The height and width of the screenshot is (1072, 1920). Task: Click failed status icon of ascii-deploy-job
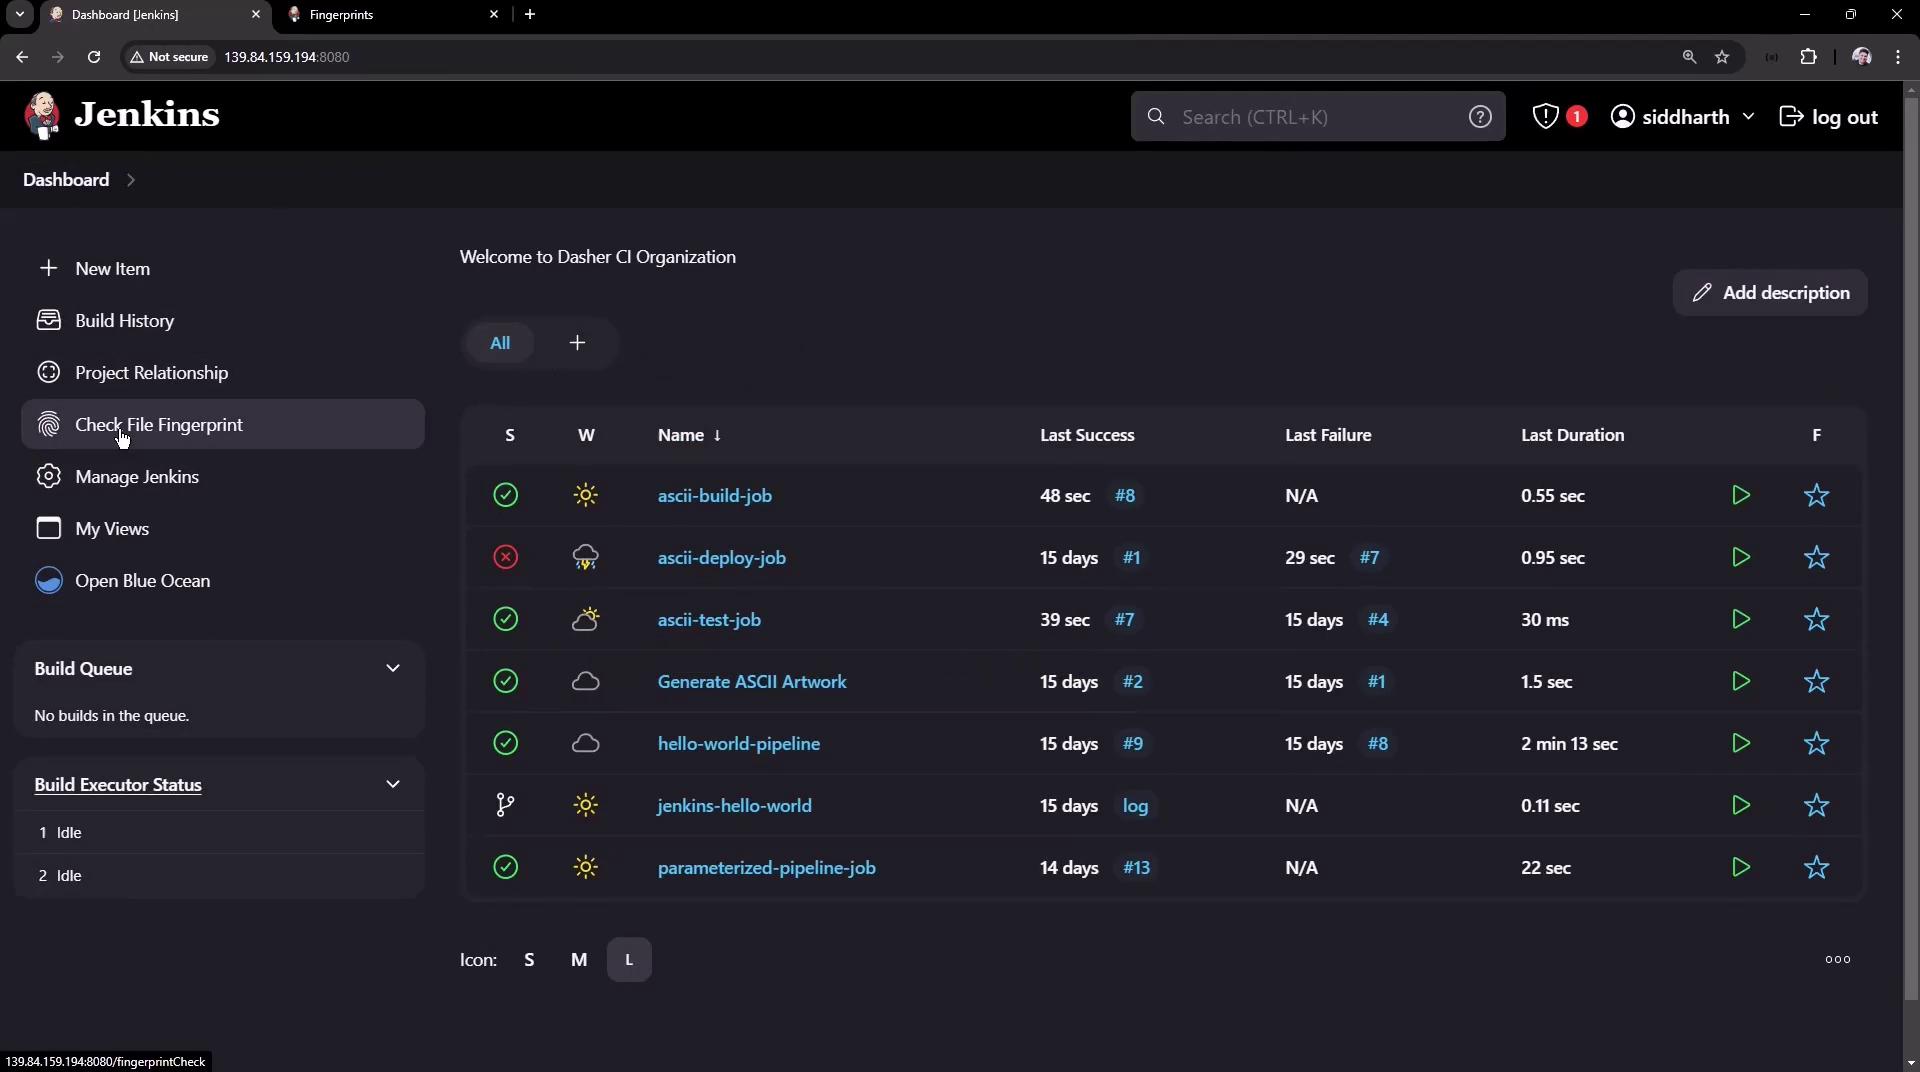[506, 557]
